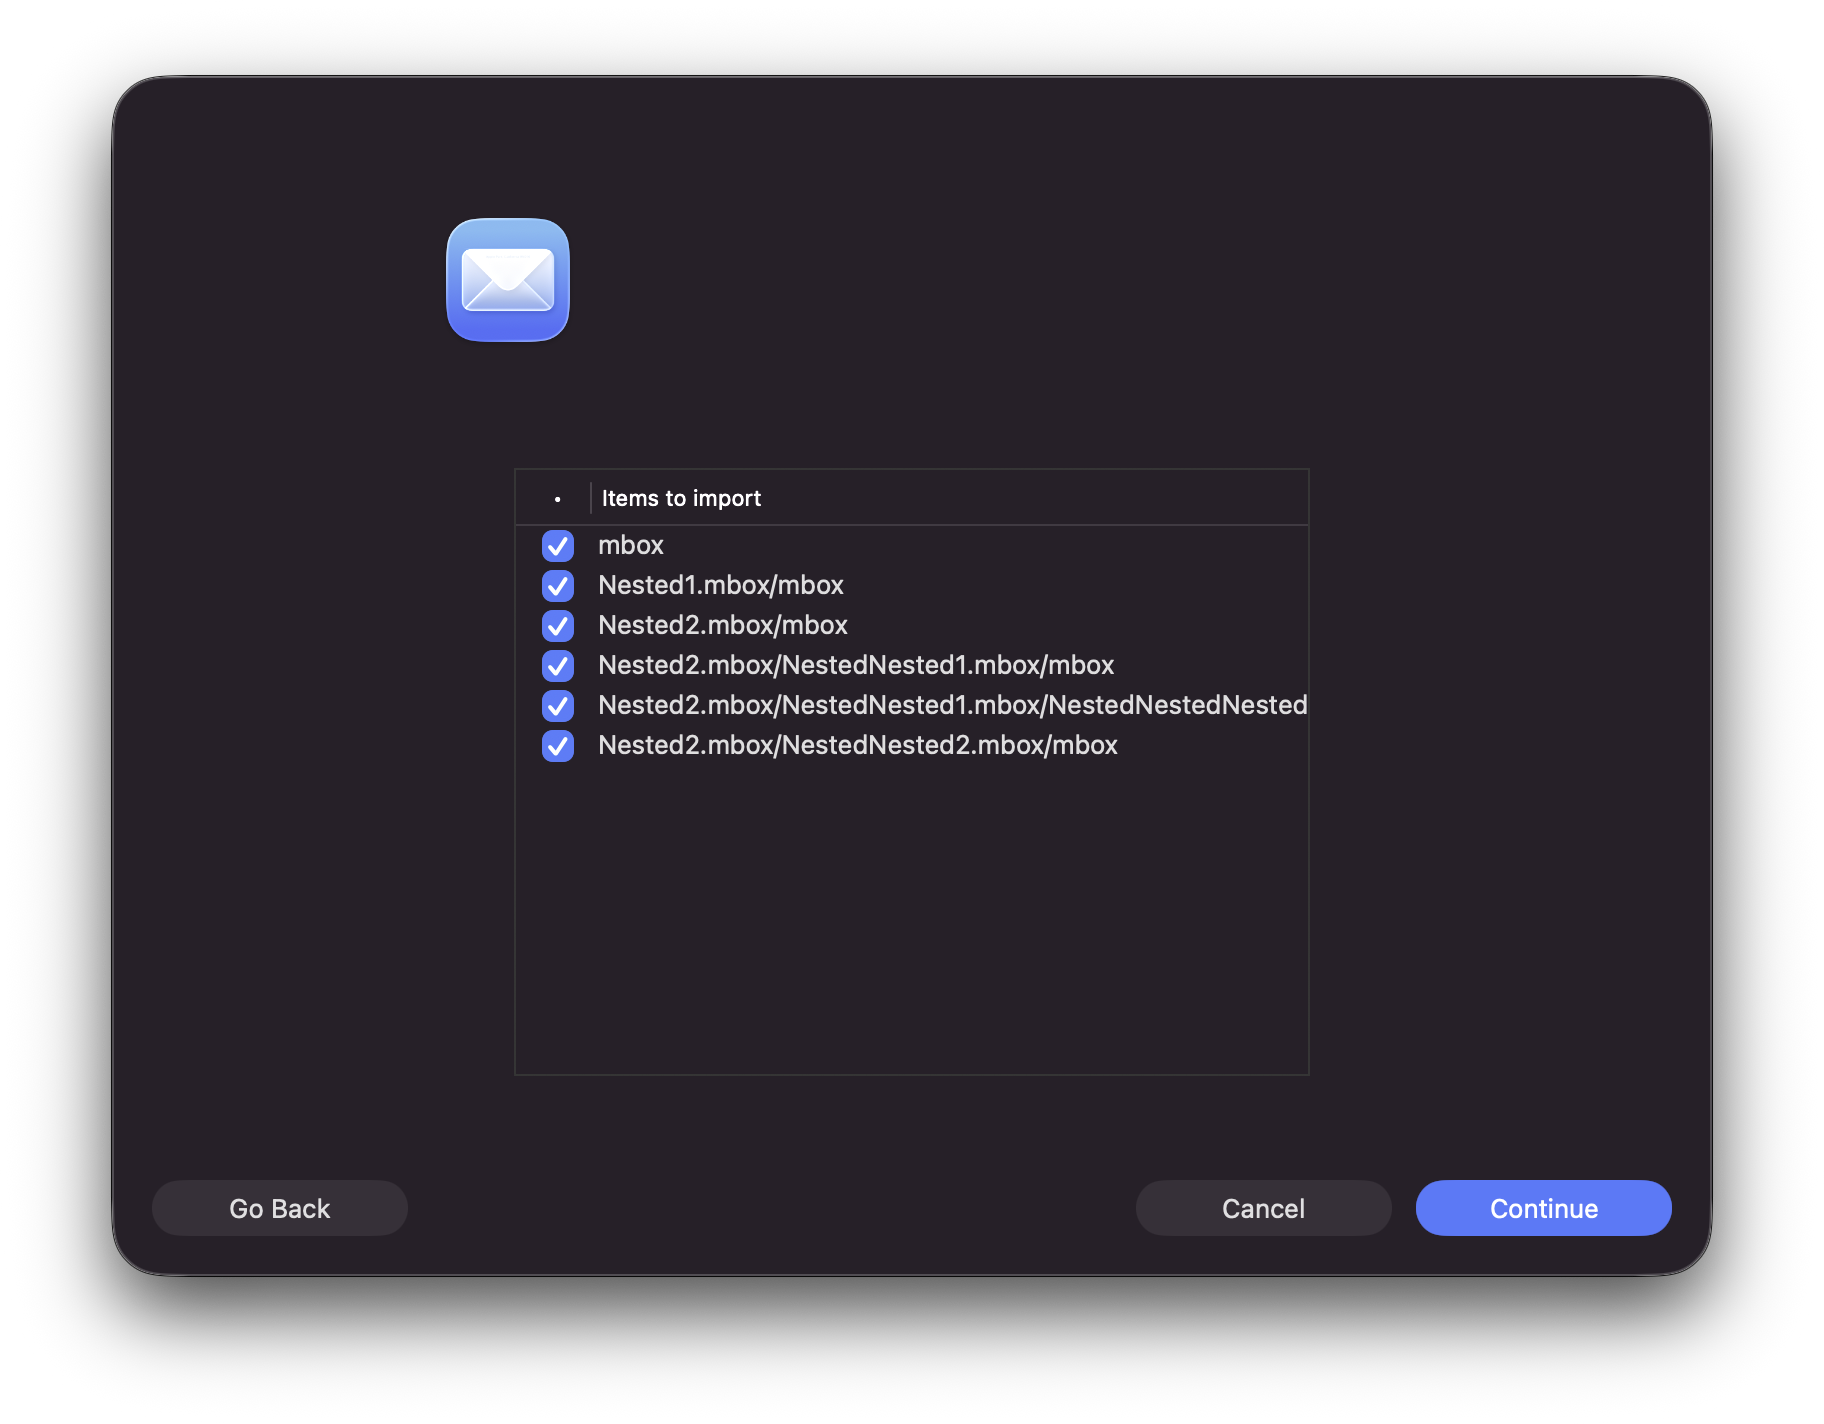1824x1424 pixels.
Task: Uncheck the top-level mbox checkbox
Action: click(x=558, y=546)
